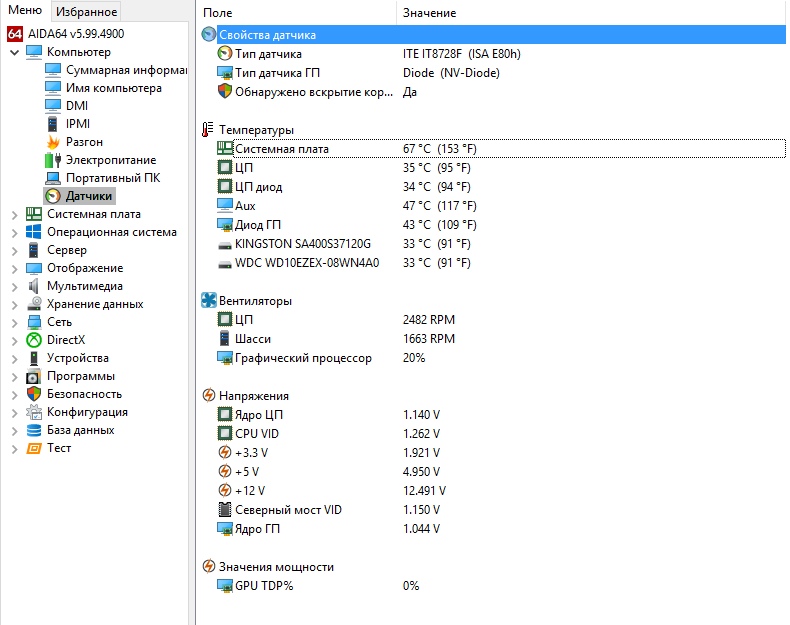Open Суммарная информация page
Viewport: 790px width, 625px height.
(126, 70)
